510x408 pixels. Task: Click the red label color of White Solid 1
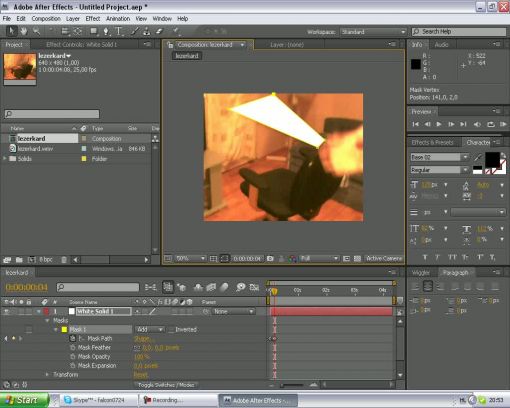[x=46, y=311]
